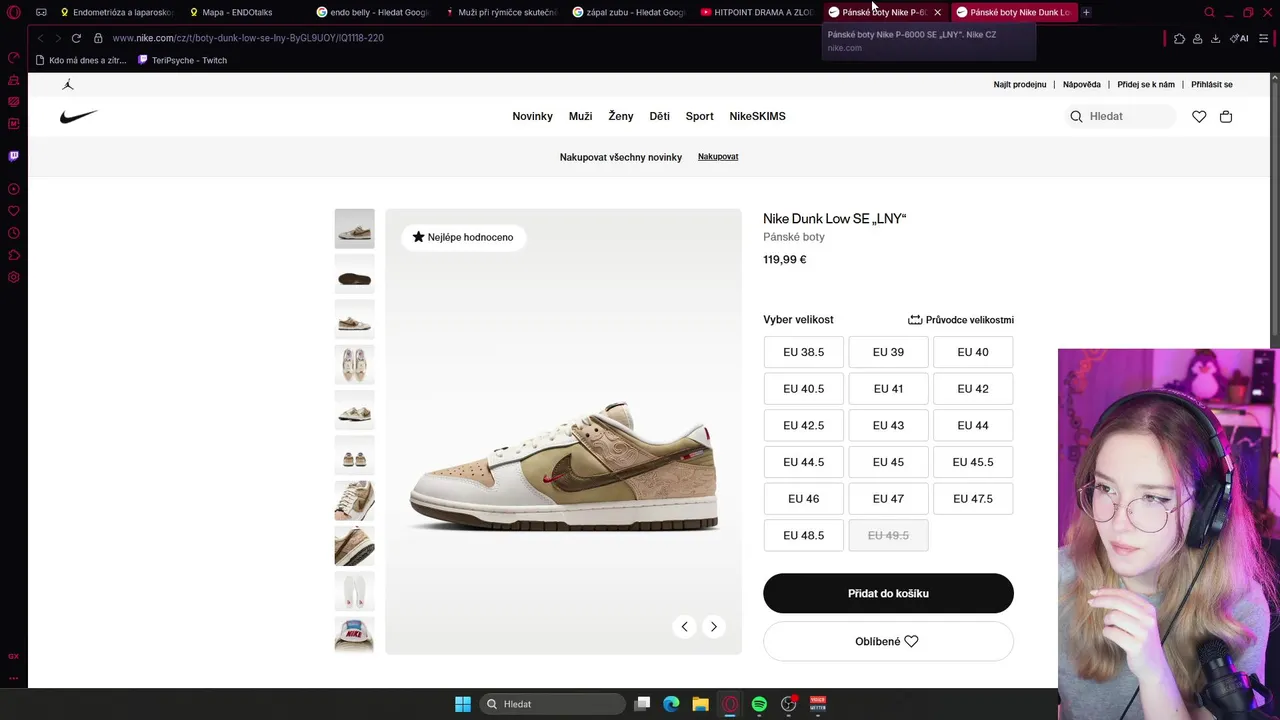1280x720 pixels.
Task: Select size EU 48.5
Action: click(x=804, y=535)
